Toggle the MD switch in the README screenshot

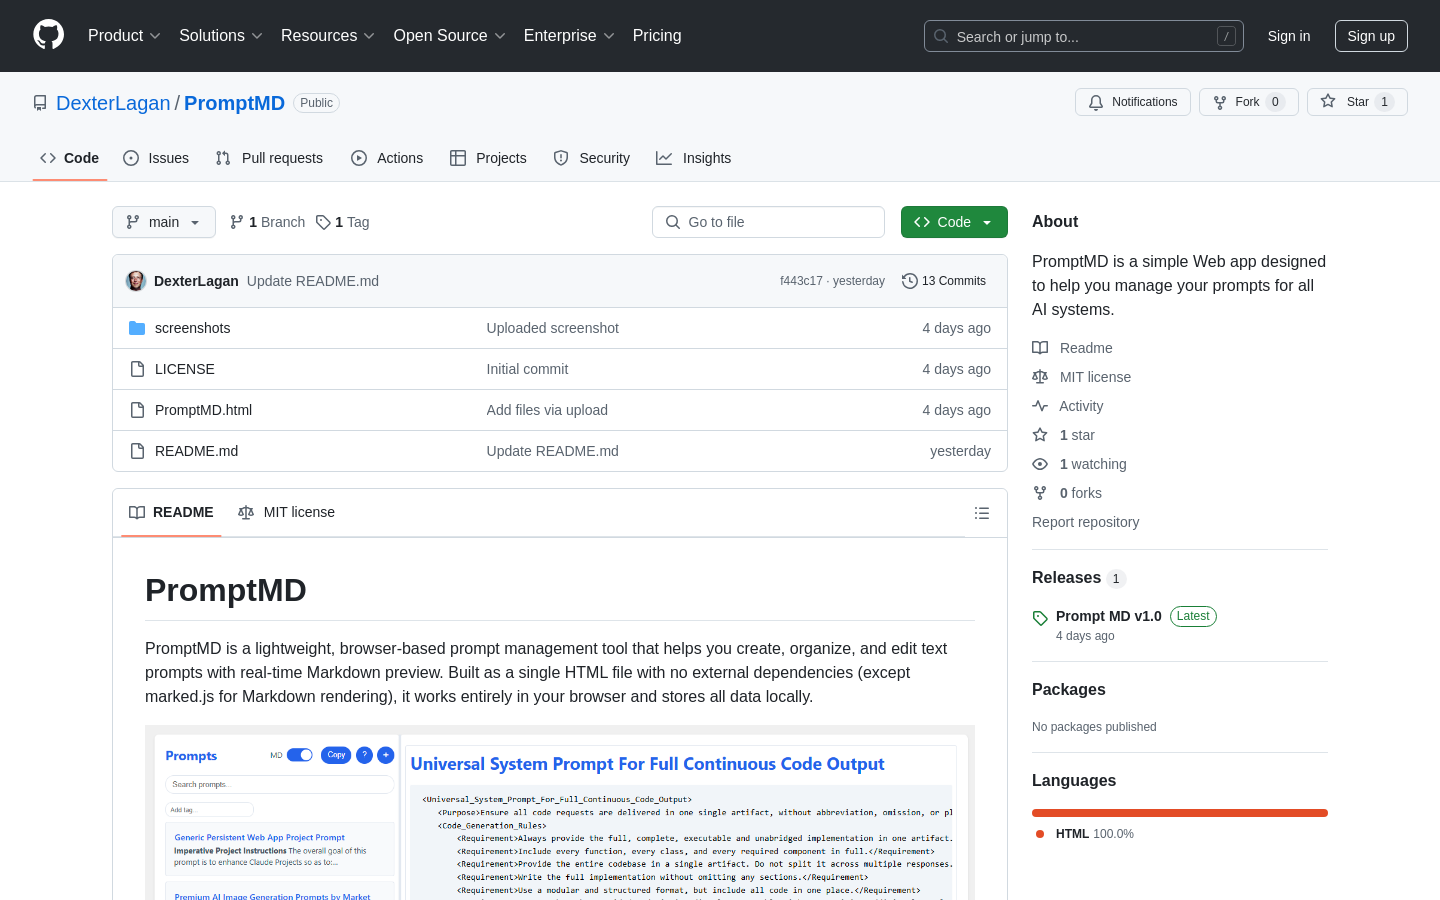[300, 755]
